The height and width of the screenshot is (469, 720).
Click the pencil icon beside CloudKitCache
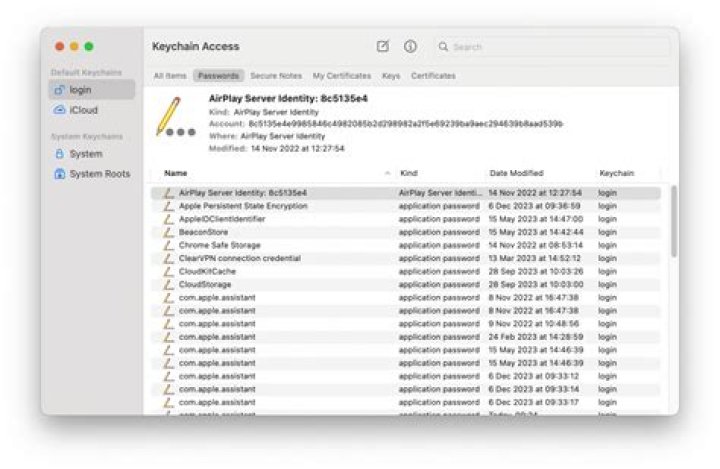(x=169, y=271)
